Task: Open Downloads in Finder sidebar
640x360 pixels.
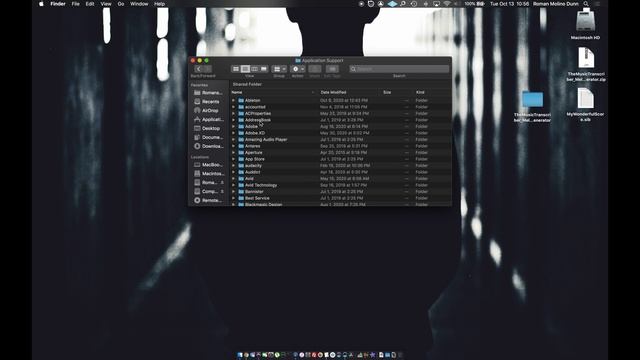Action: point(208,146)
